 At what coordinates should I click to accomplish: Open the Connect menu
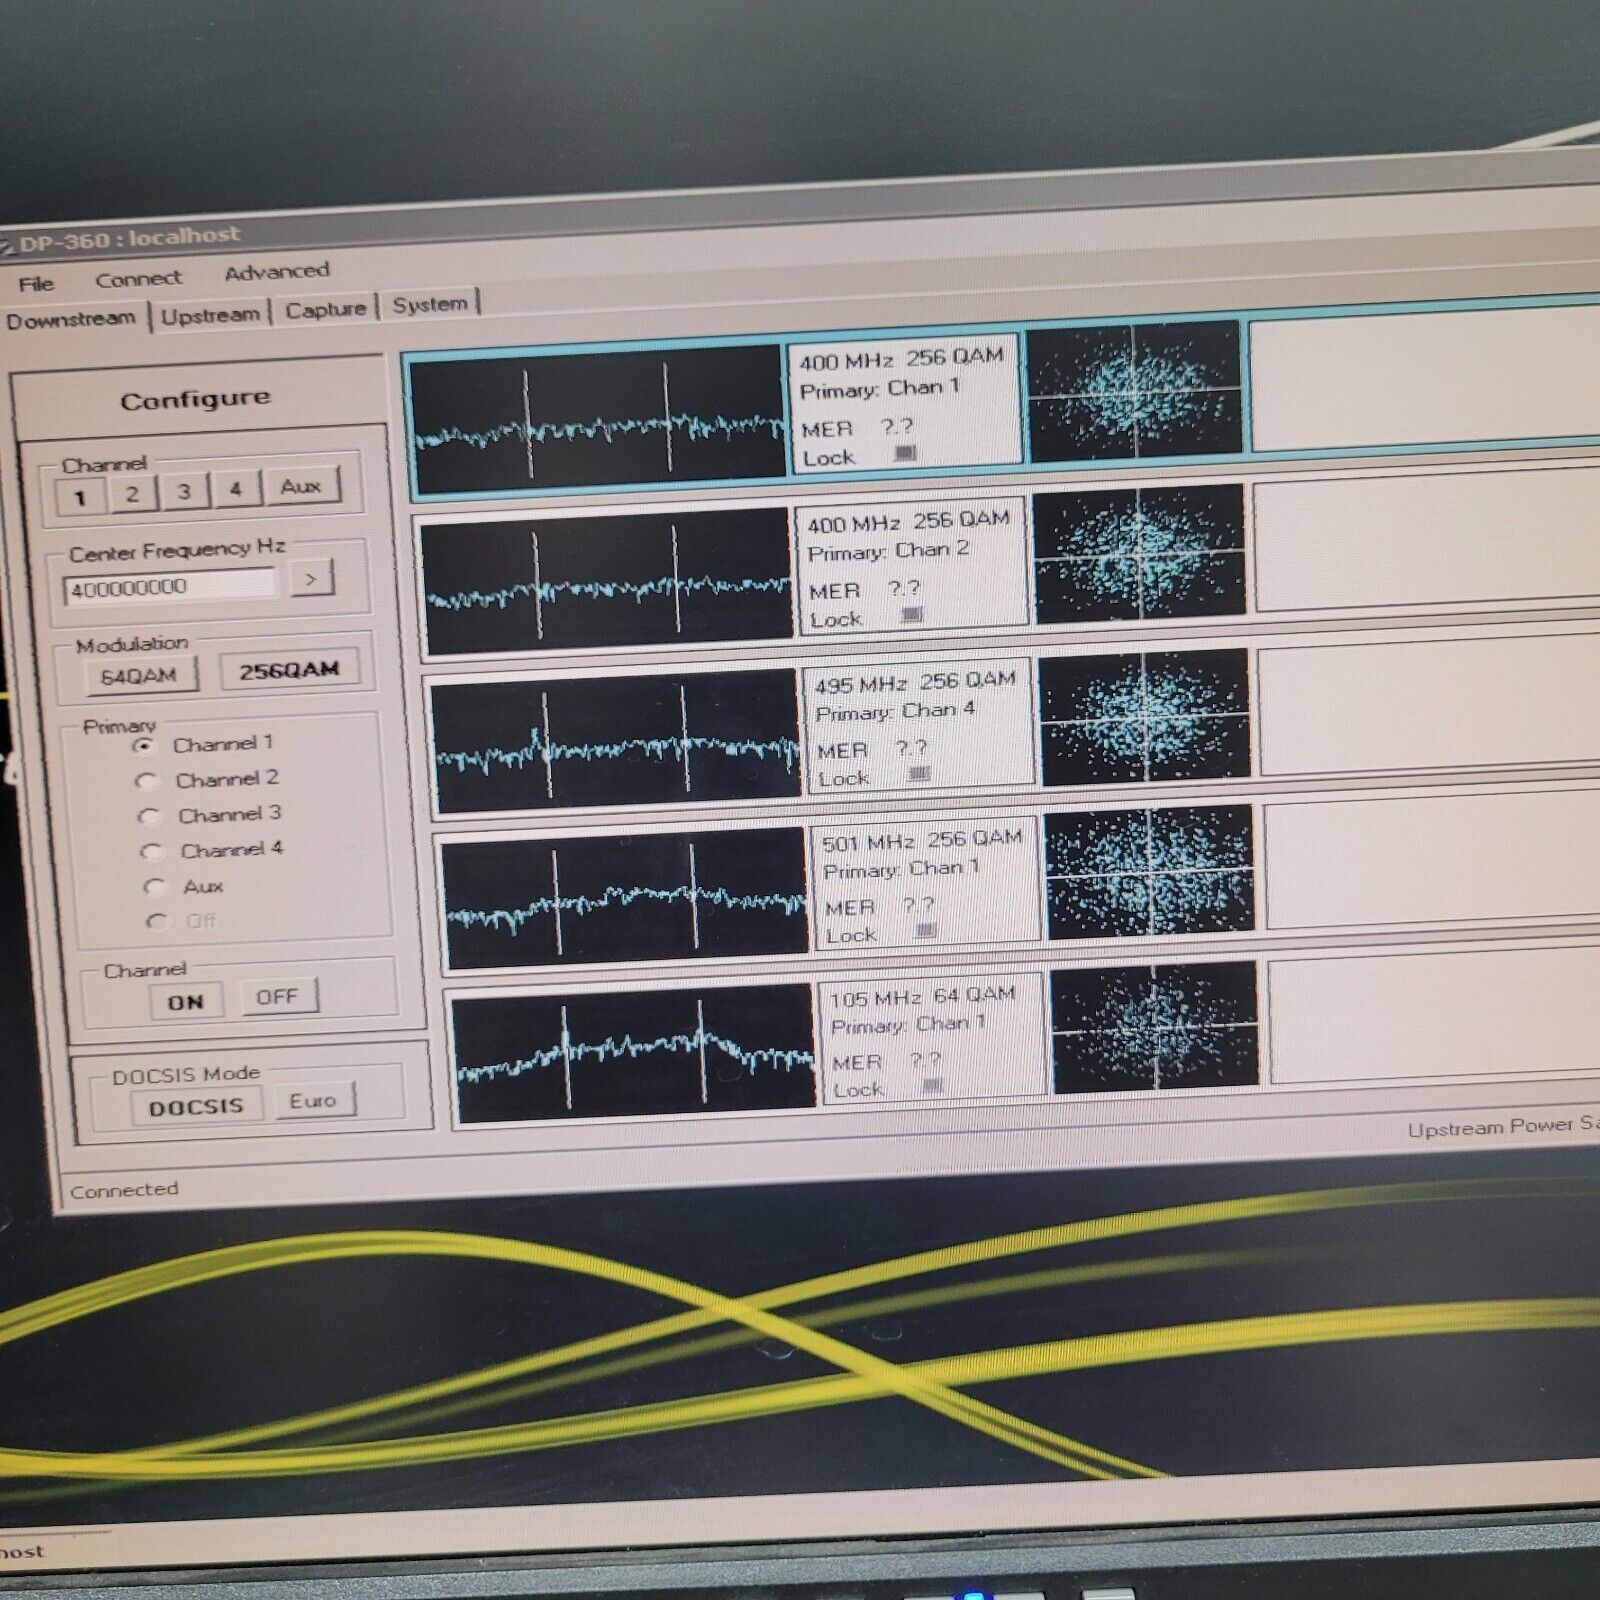coord(138,279)
